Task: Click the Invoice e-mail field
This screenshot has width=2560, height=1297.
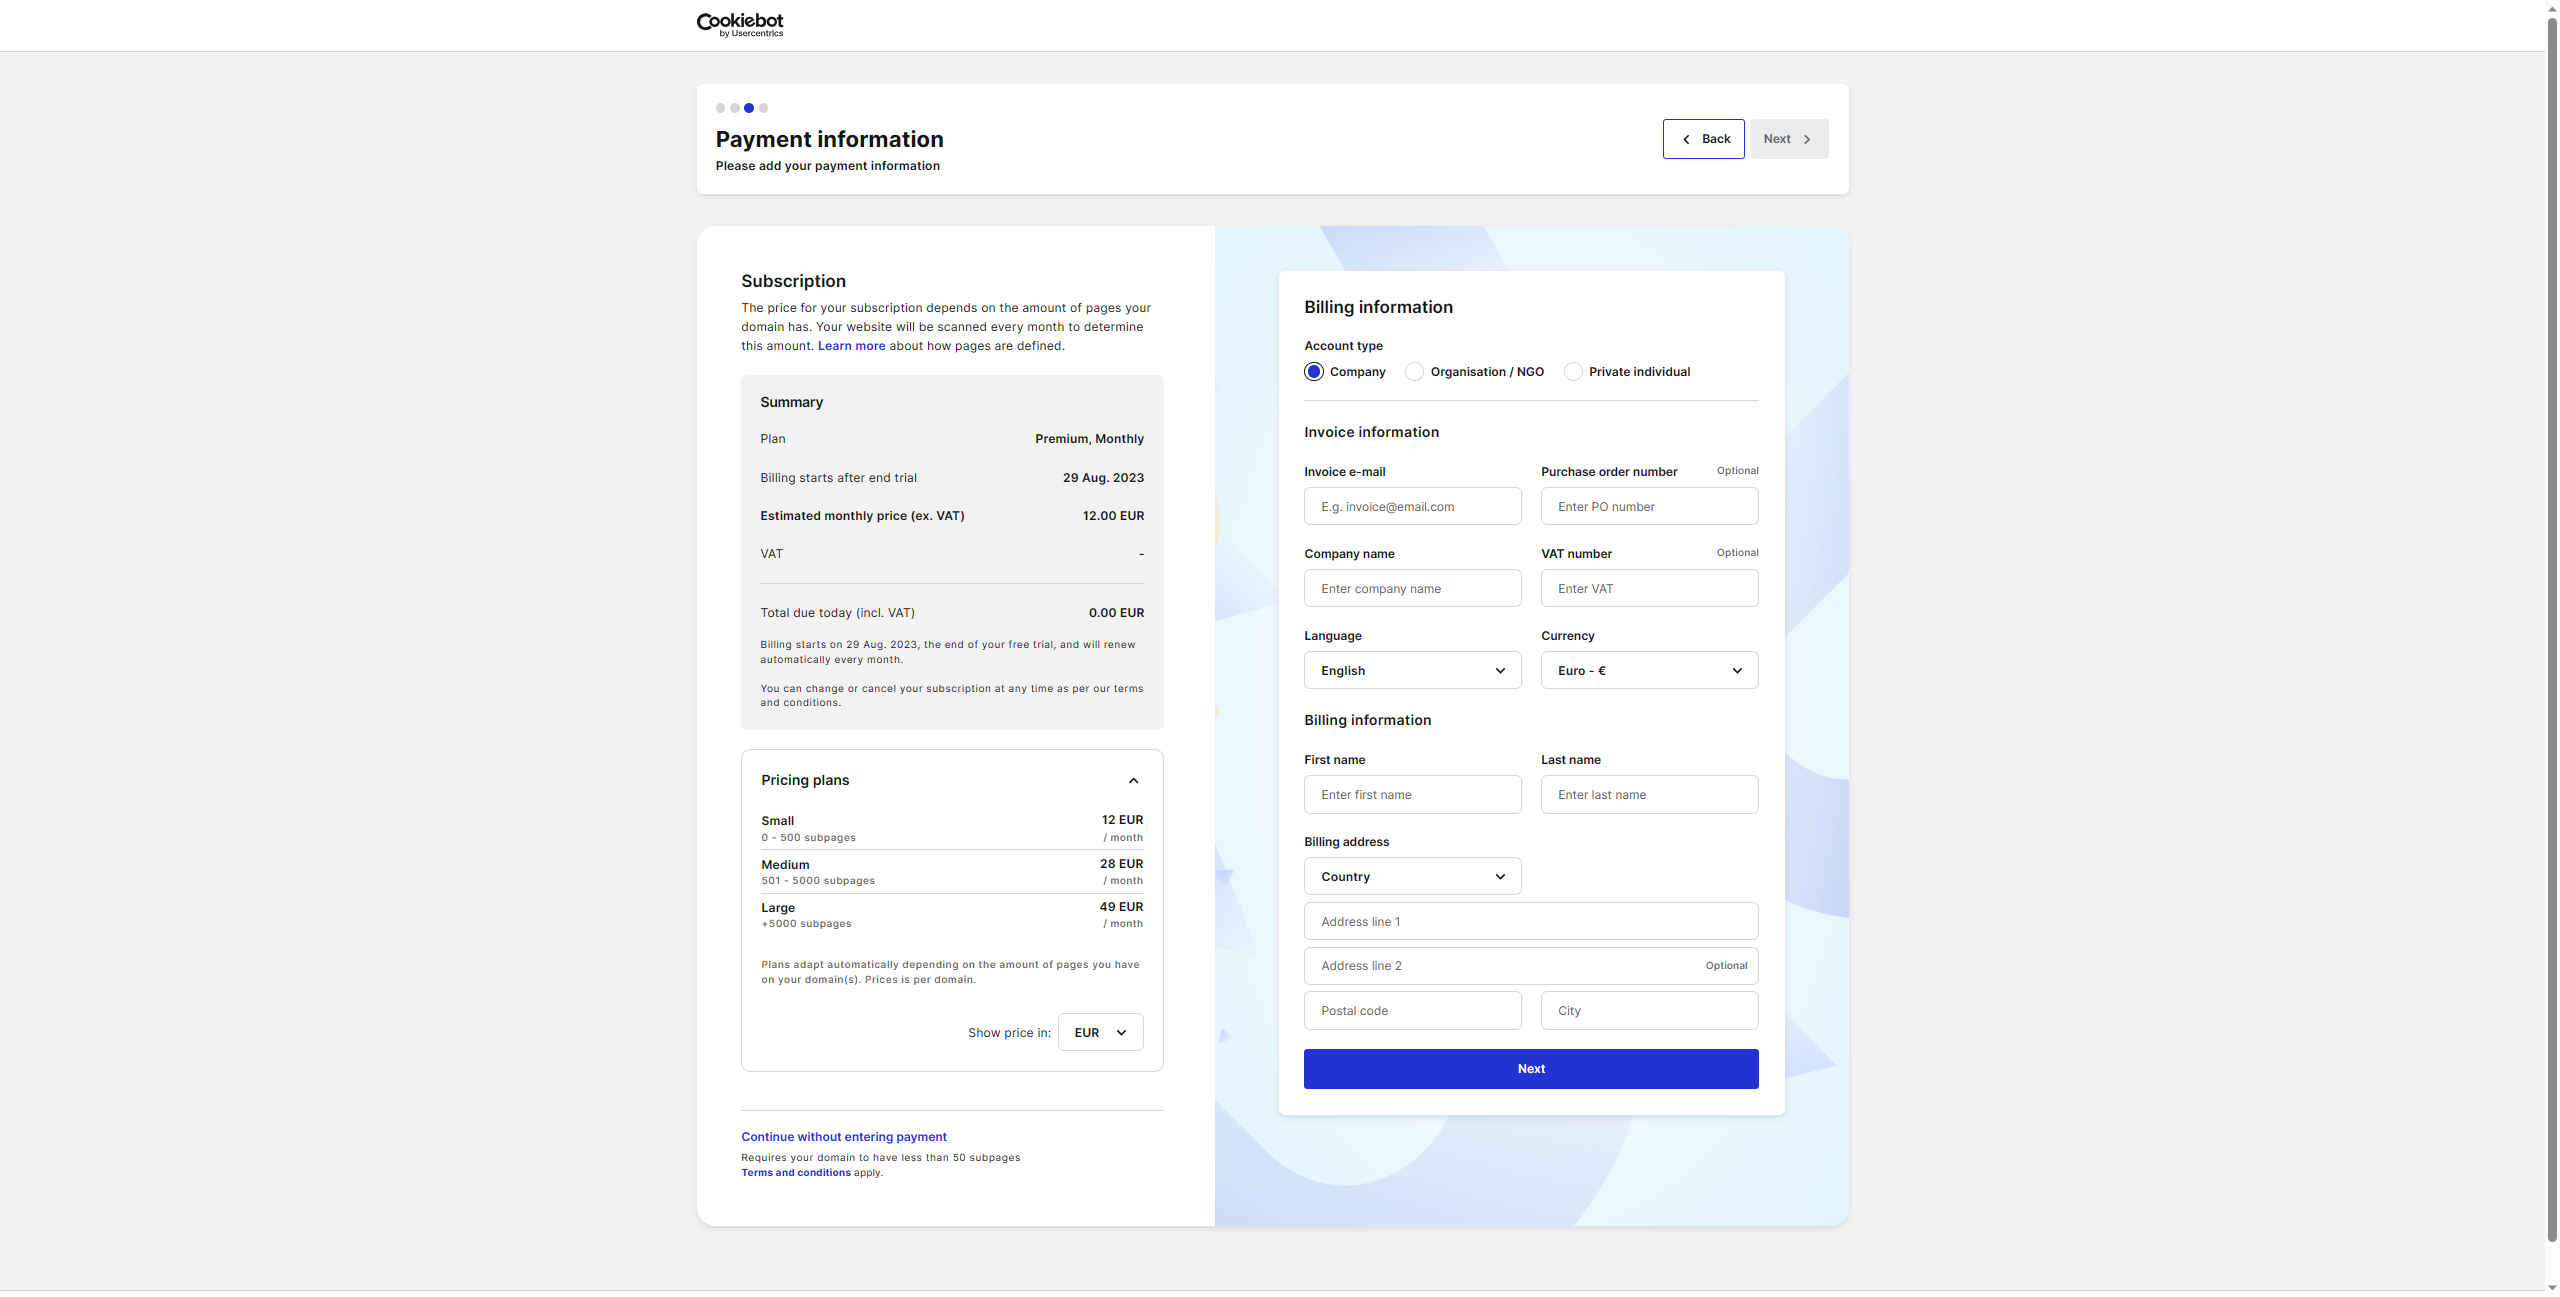Action: pyautogui.click(x=1412, y=506)
